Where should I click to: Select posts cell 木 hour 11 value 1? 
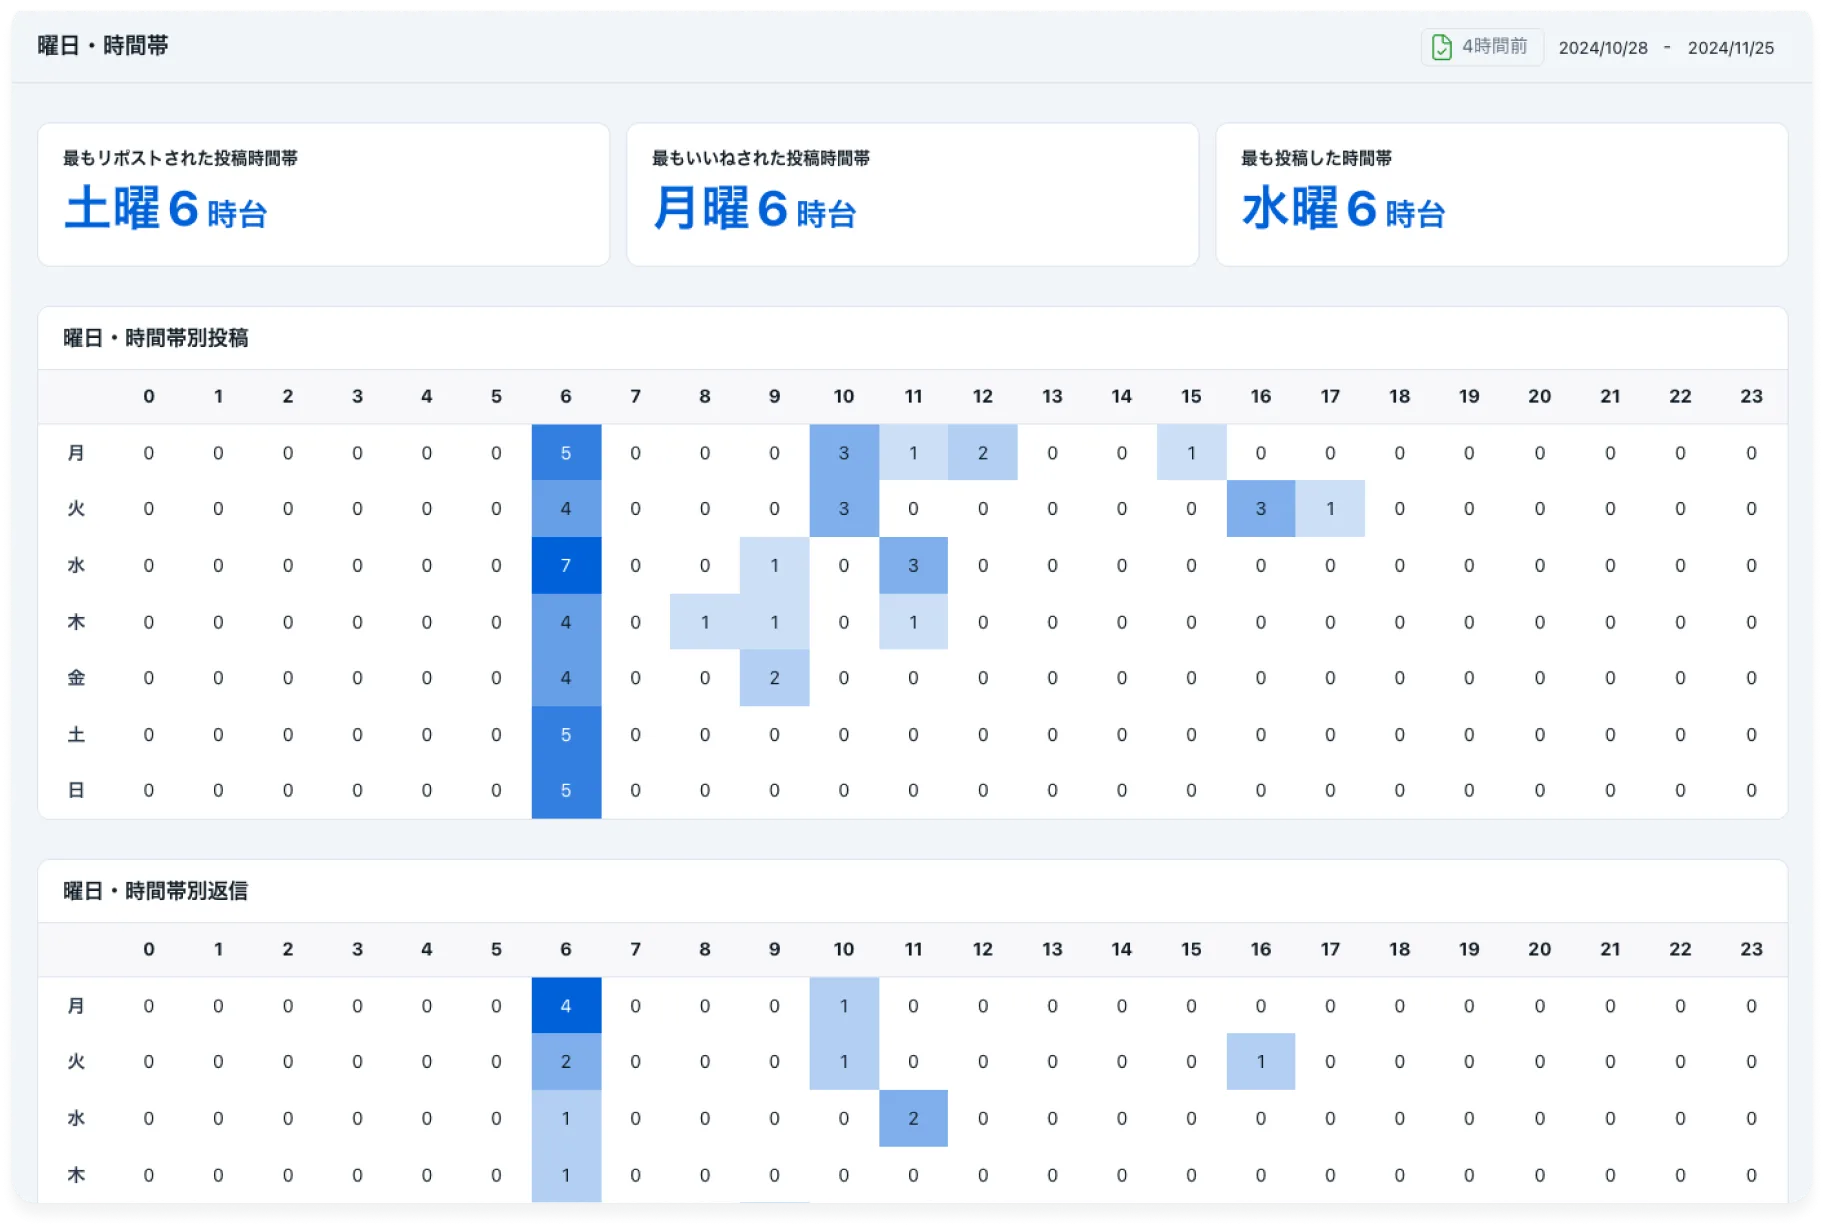click(914, 622)
